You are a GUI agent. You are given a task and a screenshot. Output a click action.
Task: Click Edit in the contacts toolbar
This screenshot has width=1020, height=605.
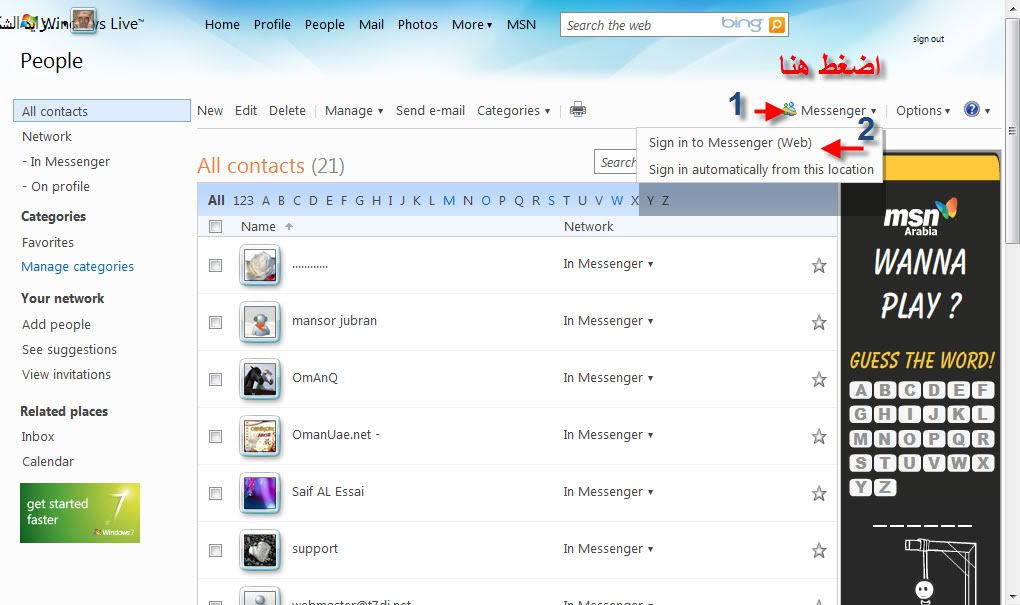(x=246, y=111)
